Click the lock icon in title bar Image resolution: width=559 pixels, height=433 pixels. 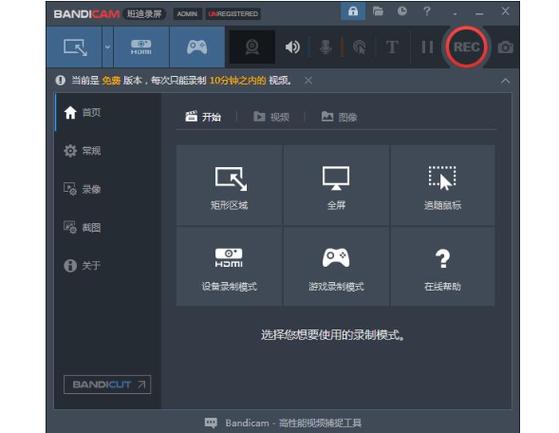(x=353, y=11)
